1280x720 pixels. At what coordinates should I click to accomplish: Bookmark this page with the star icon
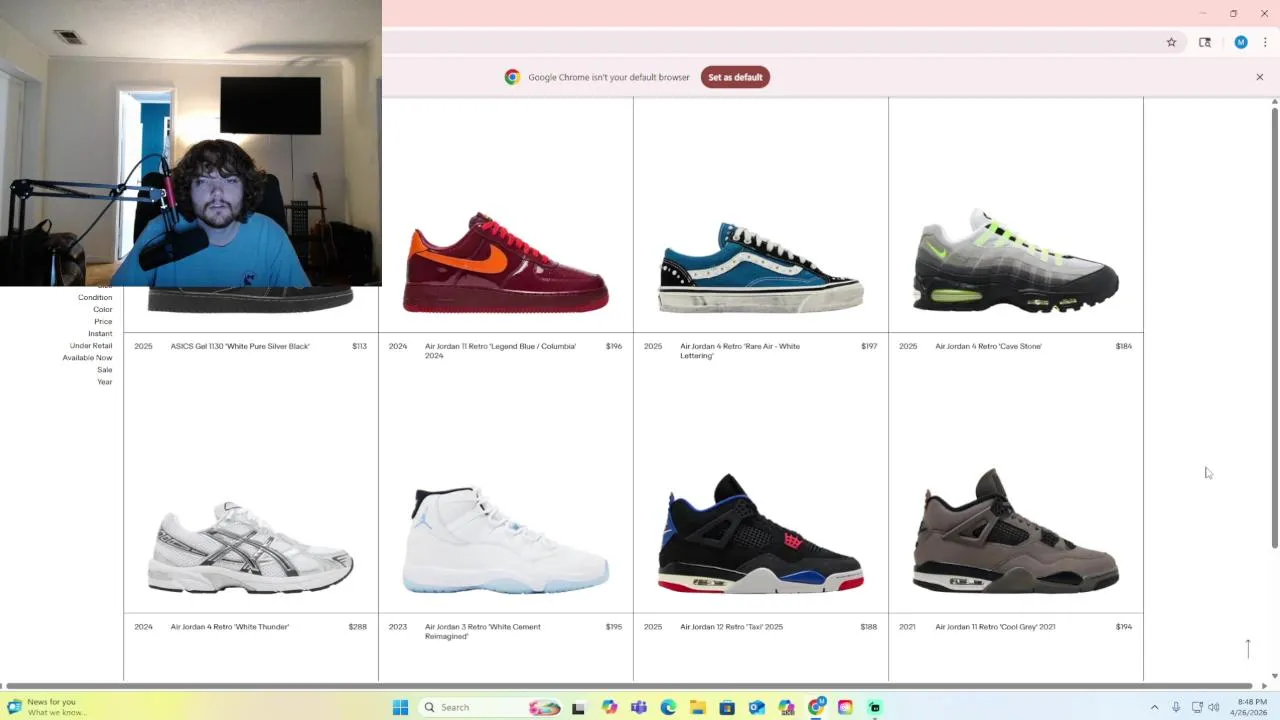tap(1171, 42)
